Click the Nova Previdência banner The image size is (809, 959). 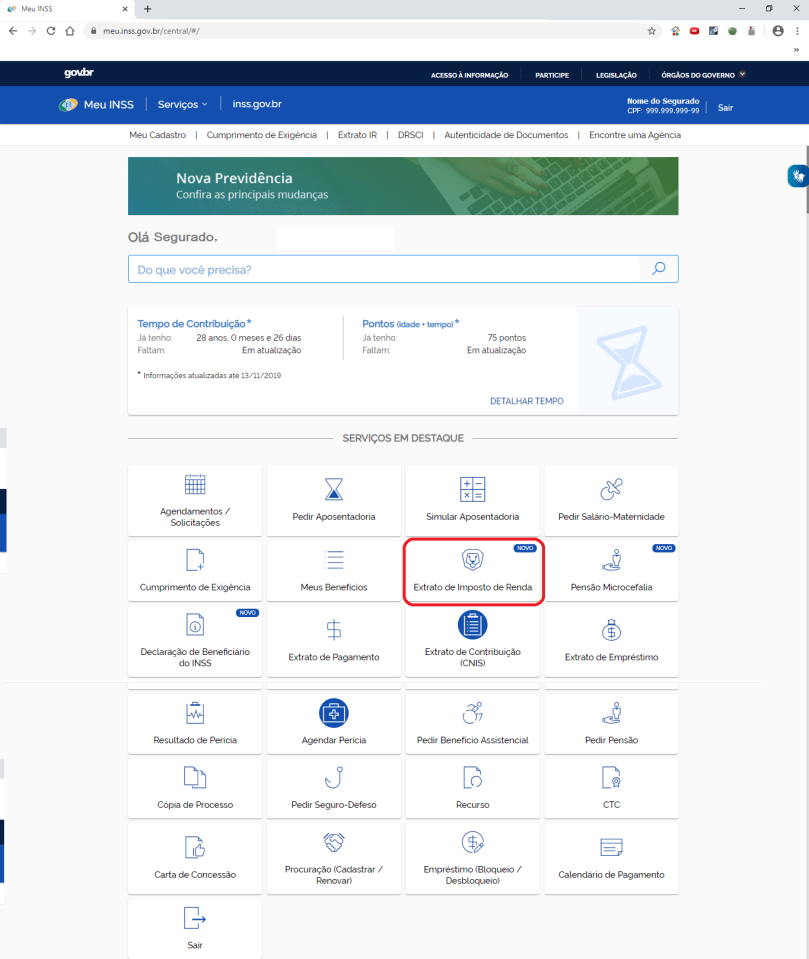click(402, 186)
